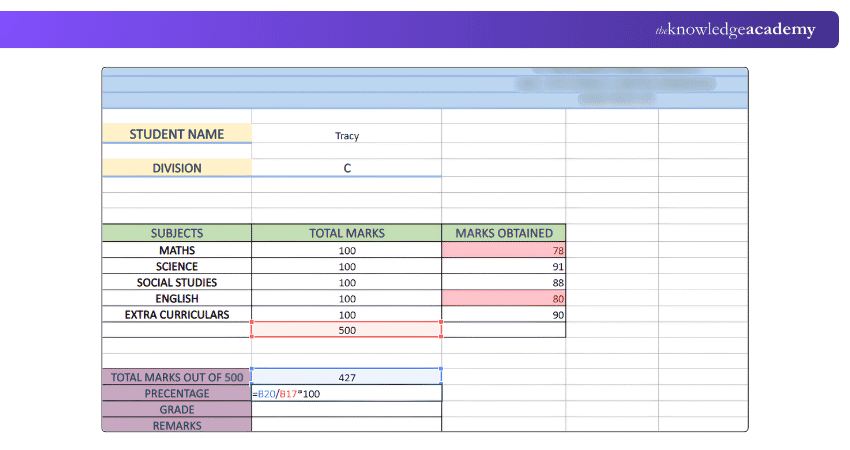Click the SOCIAL STUDIES marks 88
The width and height of the screenshot is (850, 450).
click(504, 282)
